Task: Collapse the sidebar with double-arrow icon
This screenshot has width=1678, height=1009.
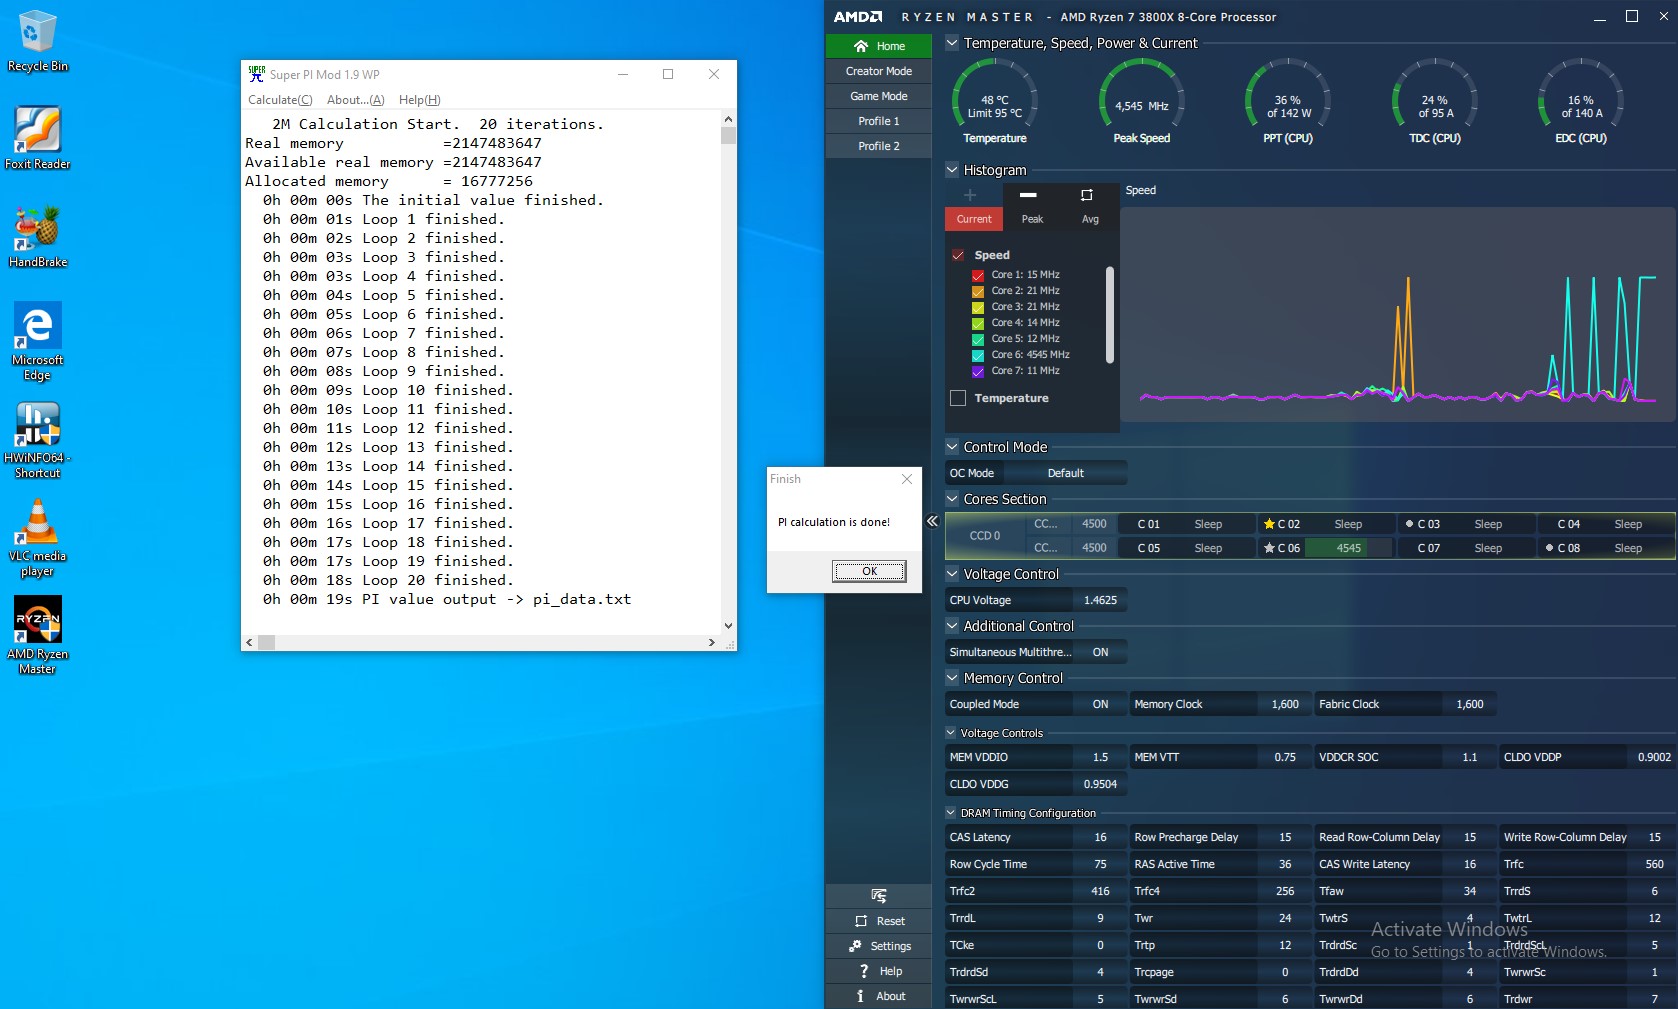Action: pos(932,521)
